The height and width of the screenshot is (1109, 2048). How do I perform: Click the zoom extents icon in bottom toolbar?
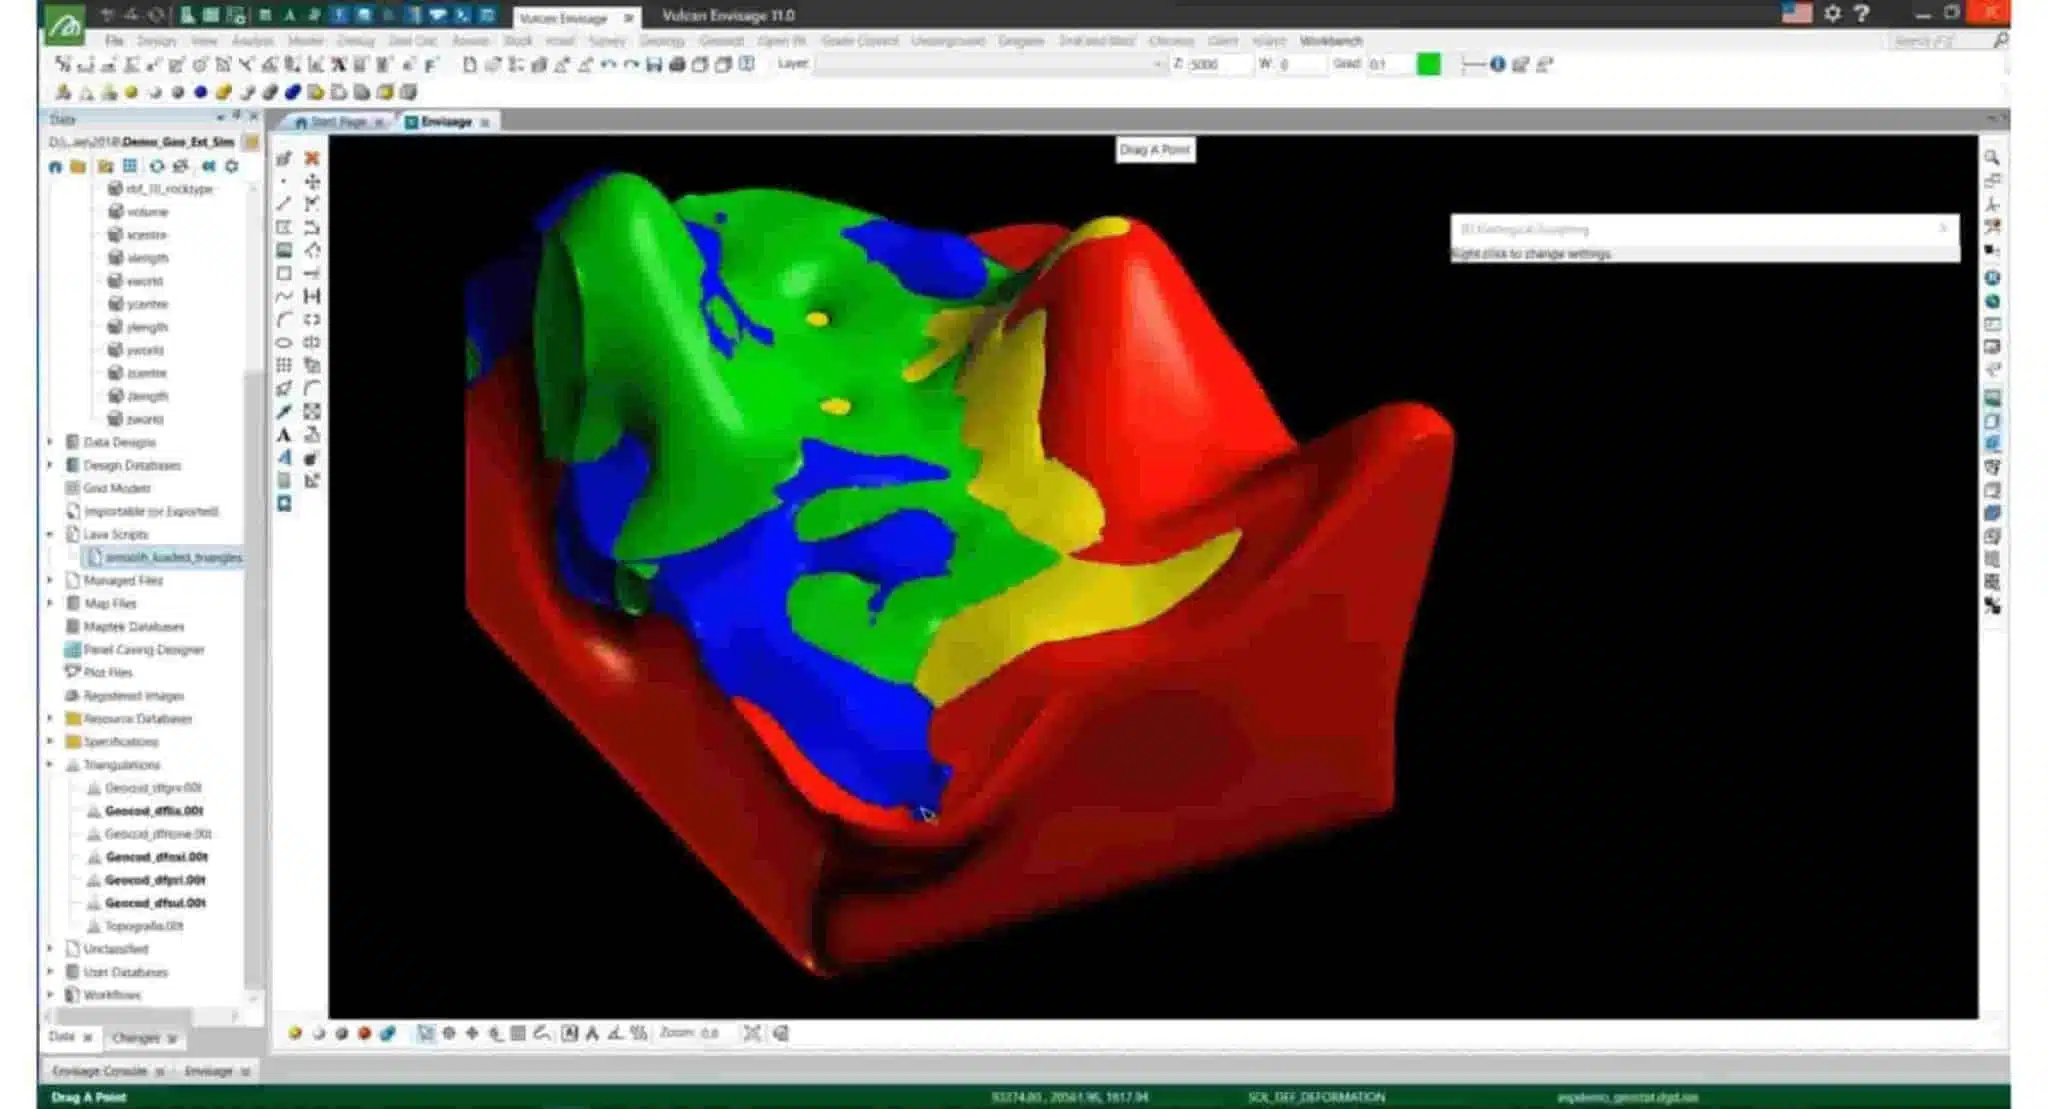coord(752,1033)
